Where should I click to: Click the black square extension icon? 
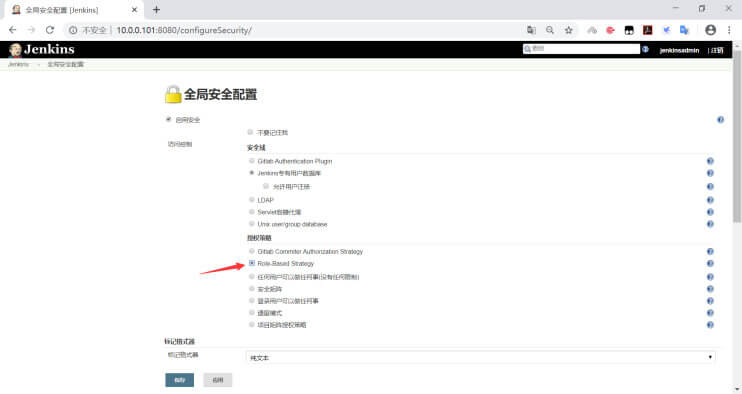(629, 30)
